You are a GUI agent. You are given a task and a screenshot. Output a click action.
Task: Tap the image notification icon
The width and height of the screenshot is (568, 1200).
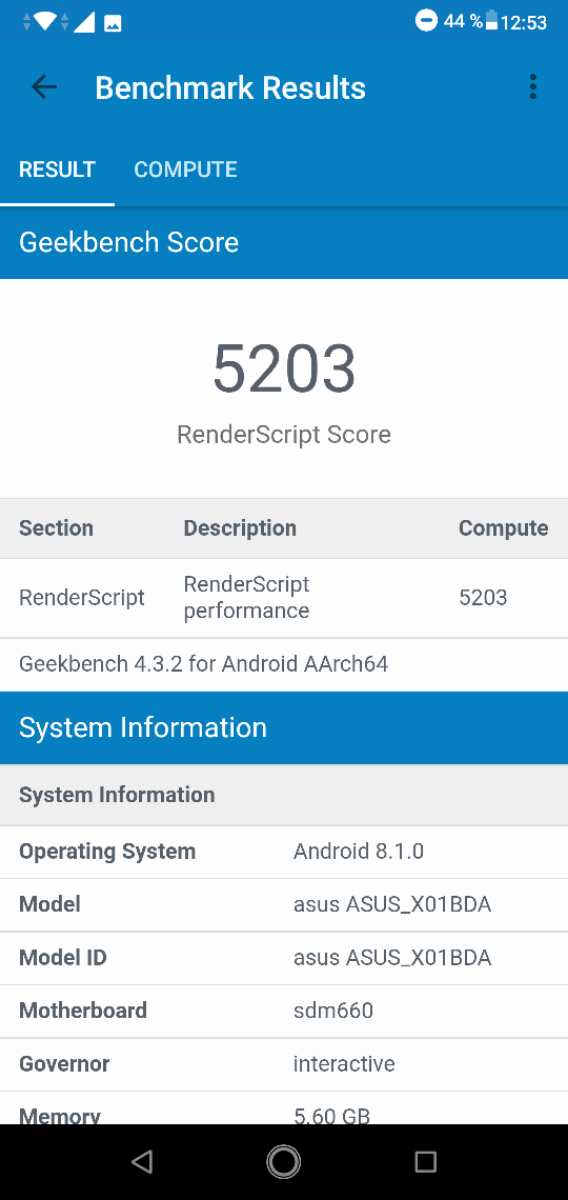click(x=112, y=22)
